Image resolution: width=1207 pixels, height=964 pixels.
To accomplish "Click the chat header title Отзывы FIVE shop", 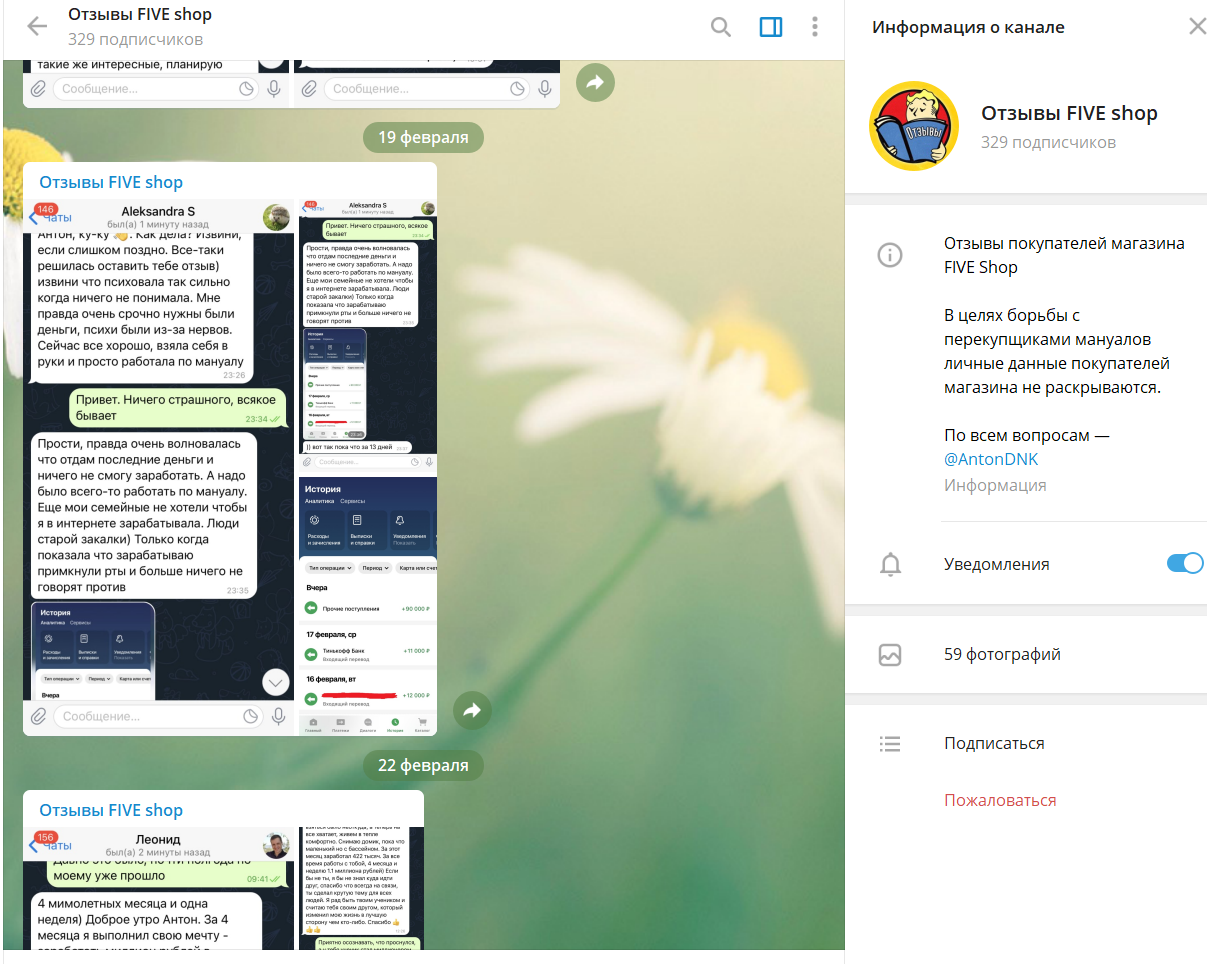I will (x=140, y=15).
